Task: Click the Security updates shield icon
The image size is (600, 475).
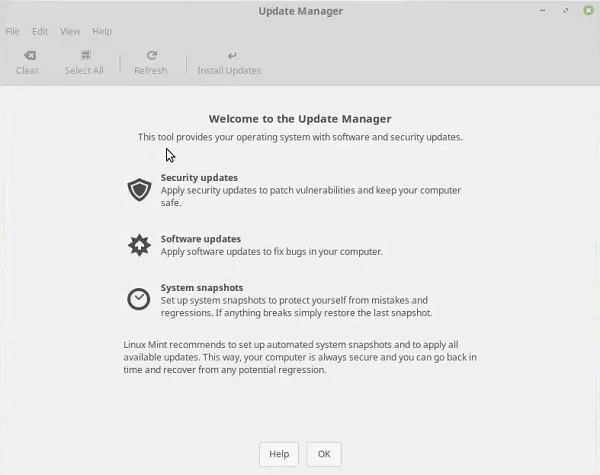Action: [x=139, y=189]
